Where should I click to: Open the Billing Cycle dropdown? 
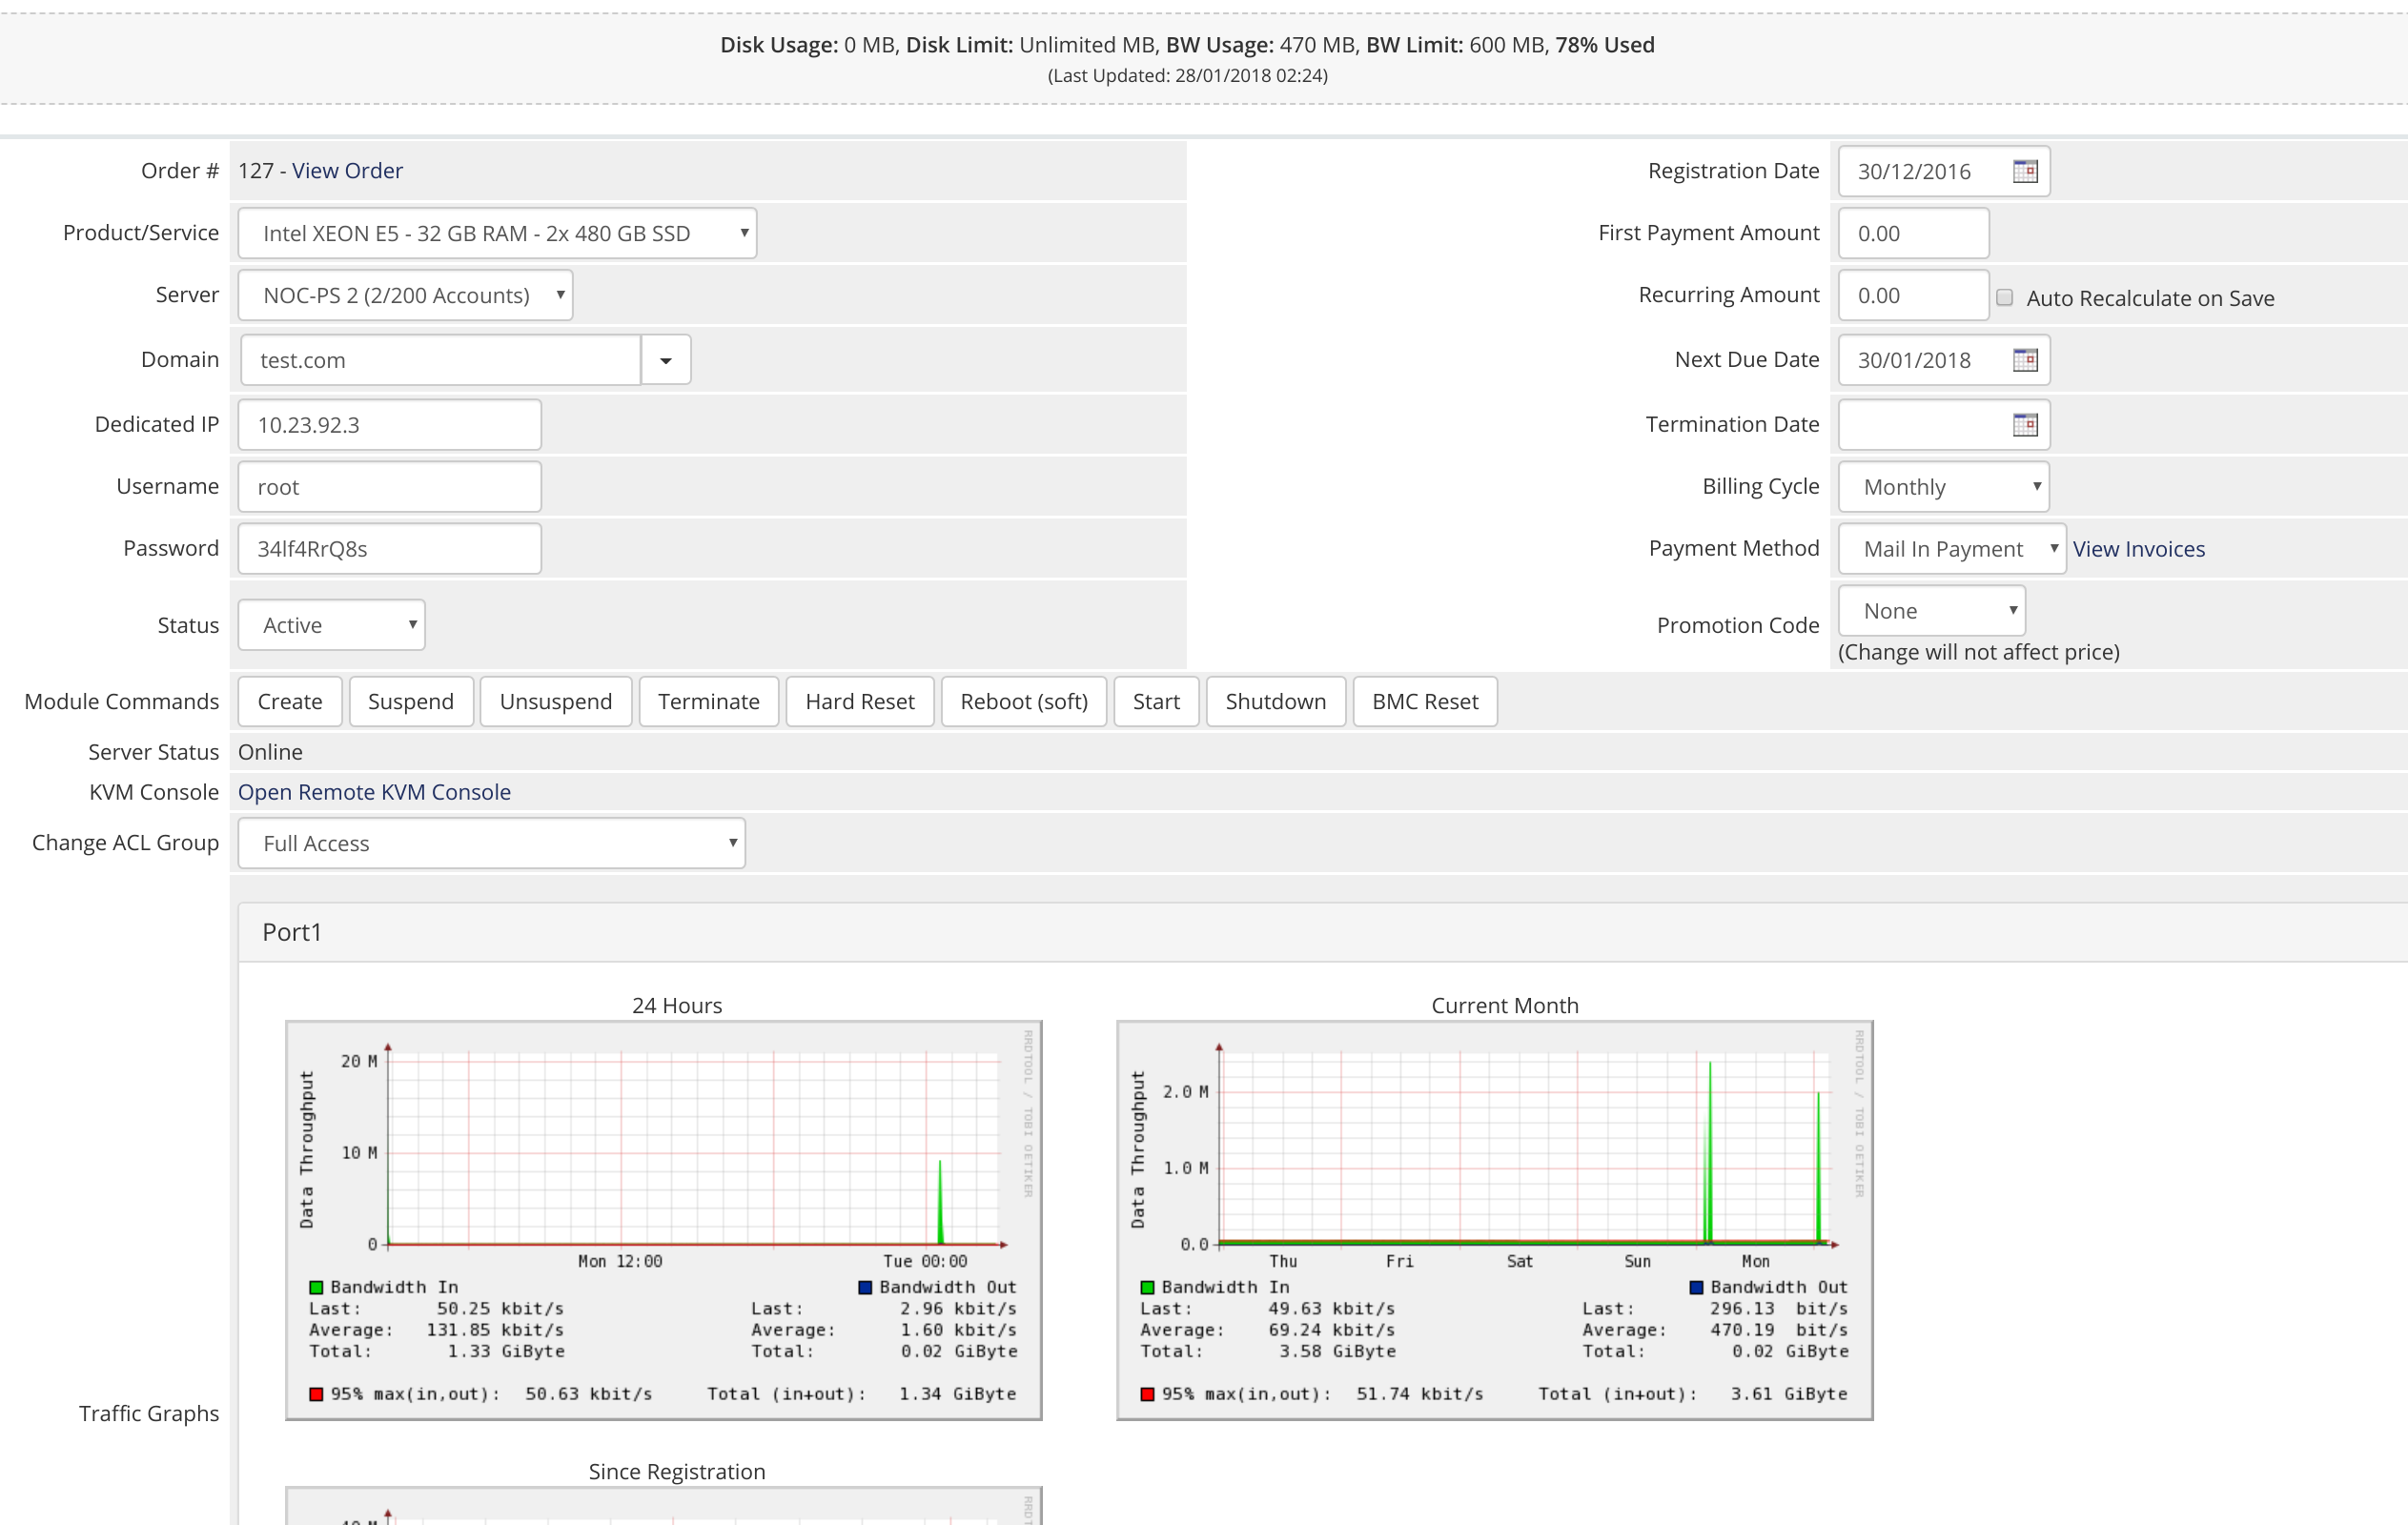[x=1944, y=487]
